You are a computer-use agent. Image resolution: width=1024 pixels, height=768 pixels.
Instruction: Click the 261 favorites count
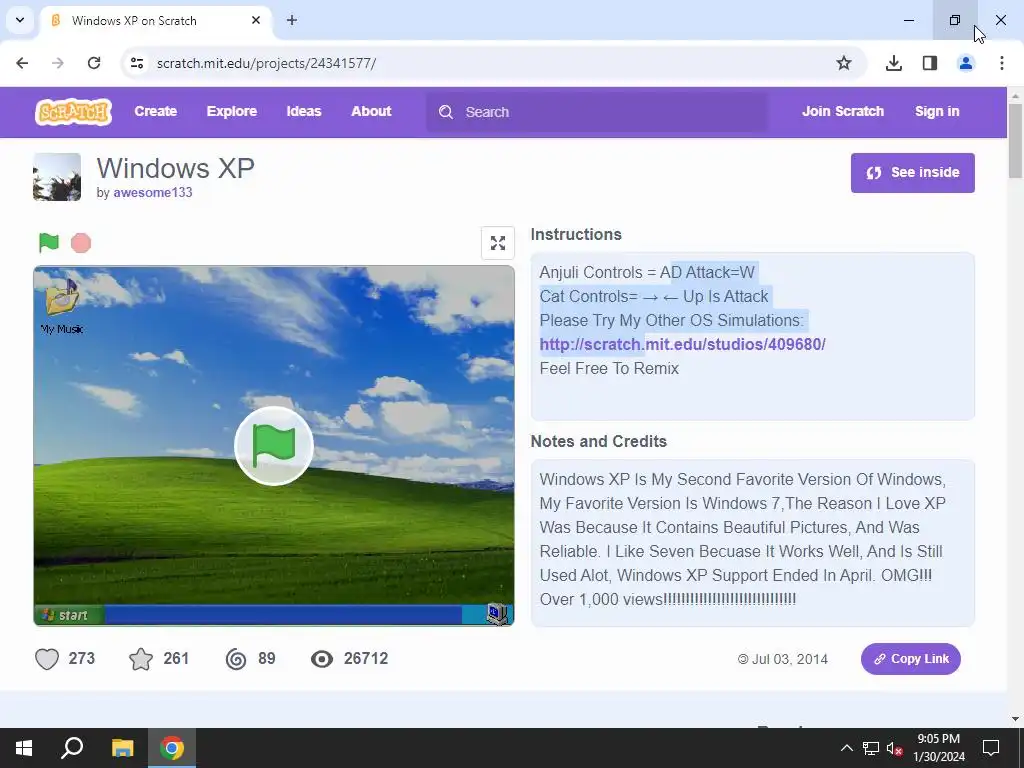point(176,658)
